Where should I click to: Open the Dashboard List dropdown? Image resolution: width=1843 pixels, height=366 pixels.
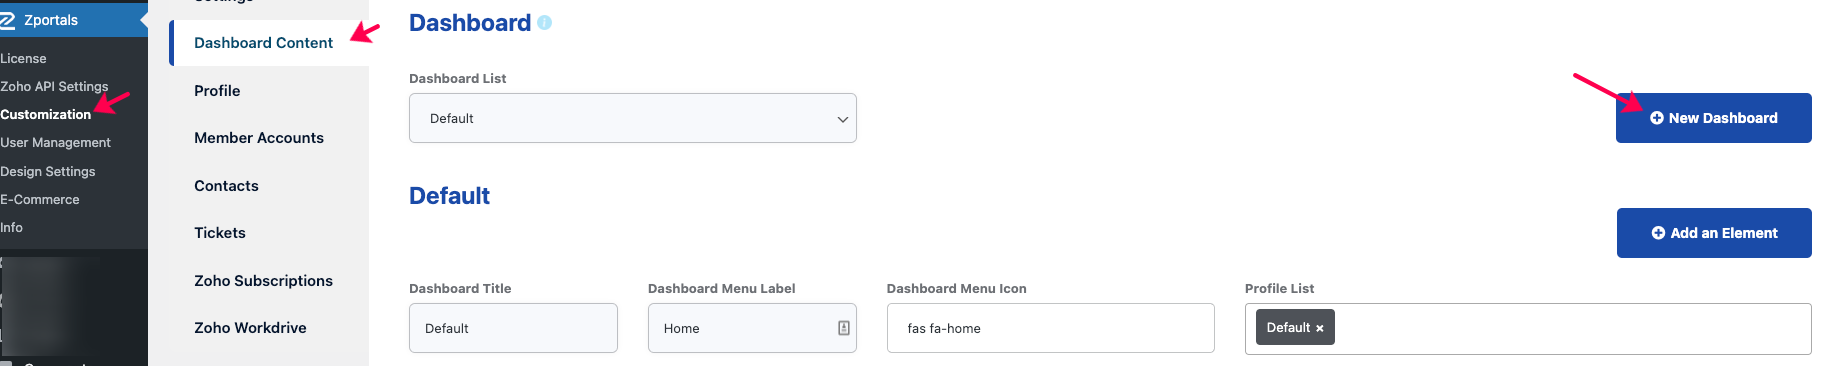(632, 118)
